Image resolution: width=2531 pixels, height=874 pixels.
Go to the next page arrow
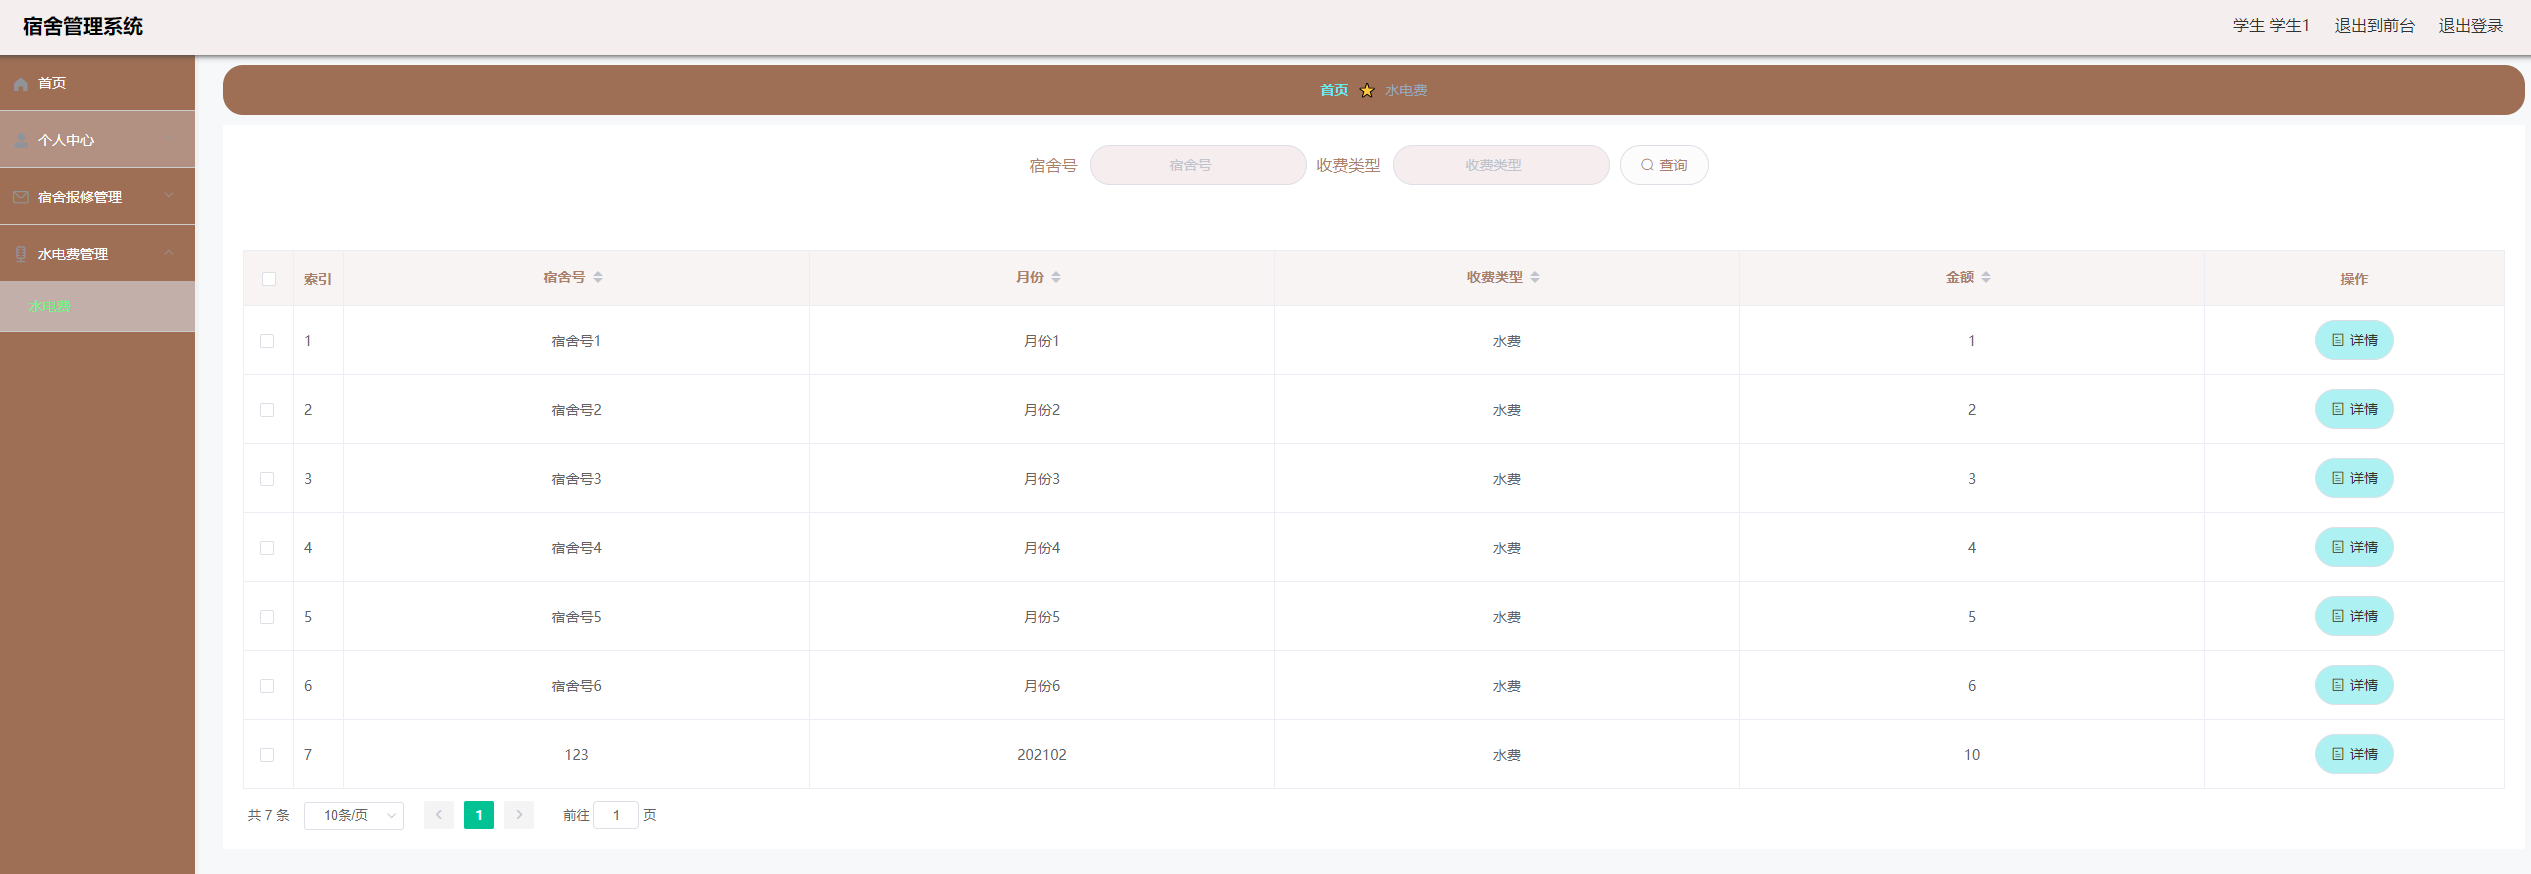pyautogui.click(x=519, y=815)
